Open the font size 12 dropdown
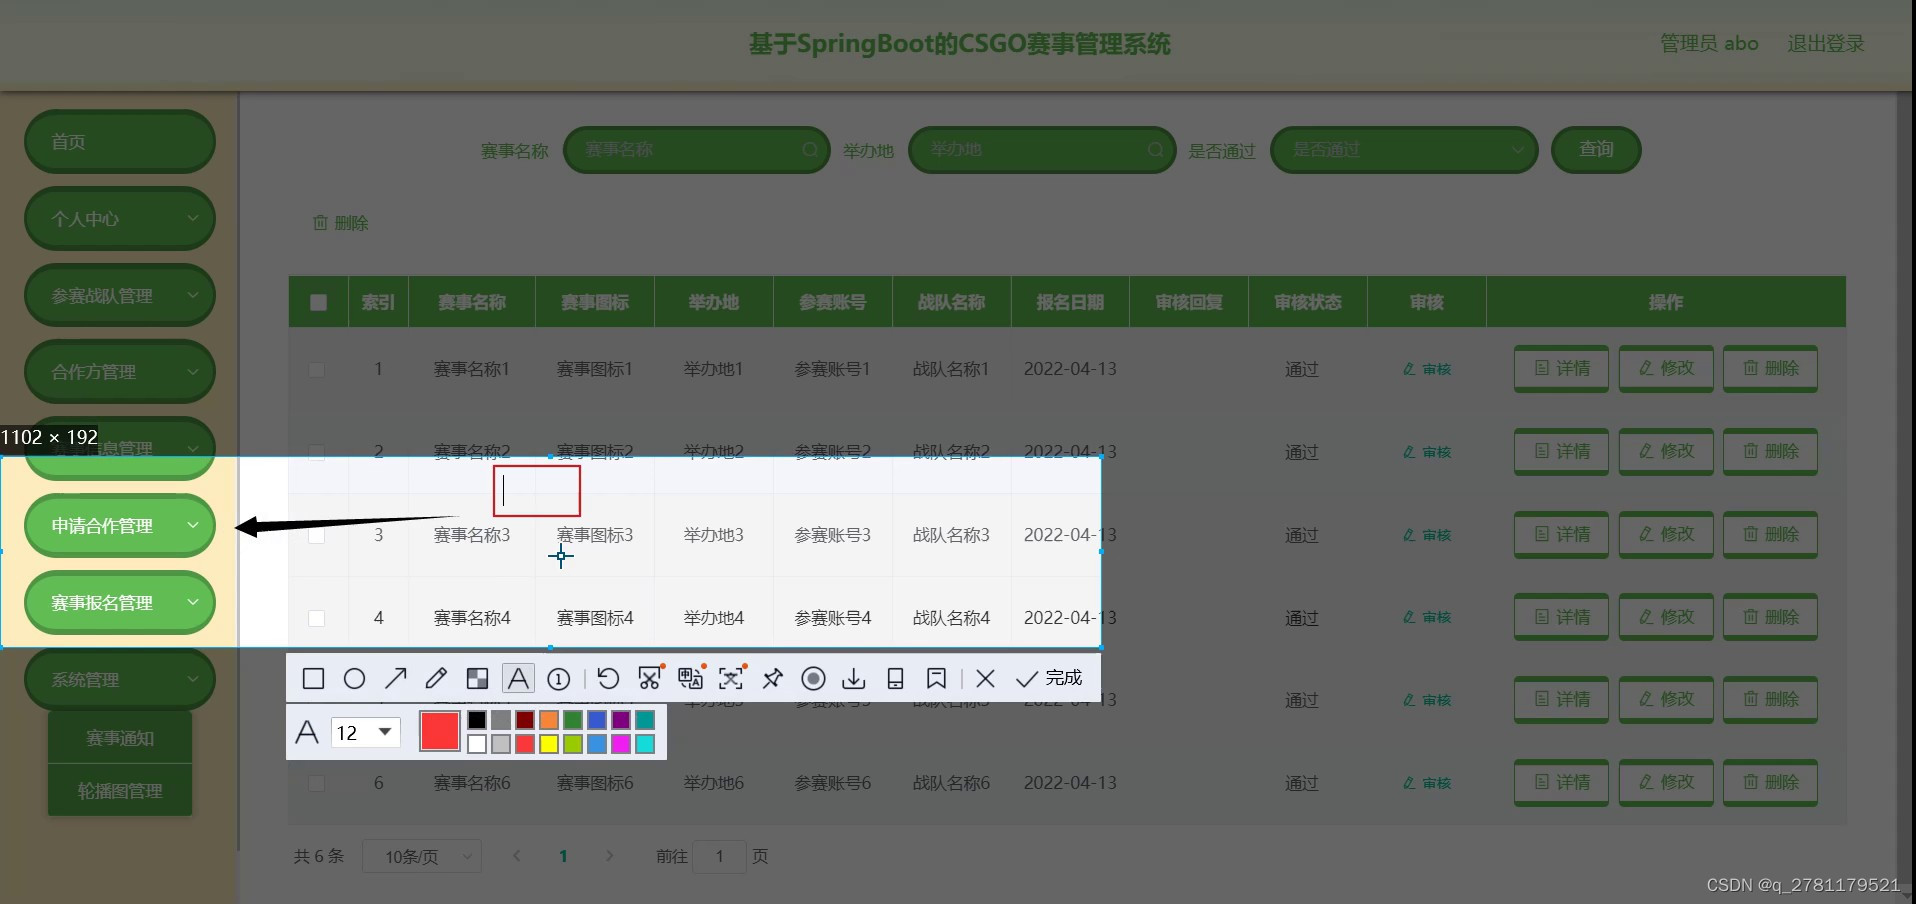The width and height of the screenshot is (1916, 904). 366,733
